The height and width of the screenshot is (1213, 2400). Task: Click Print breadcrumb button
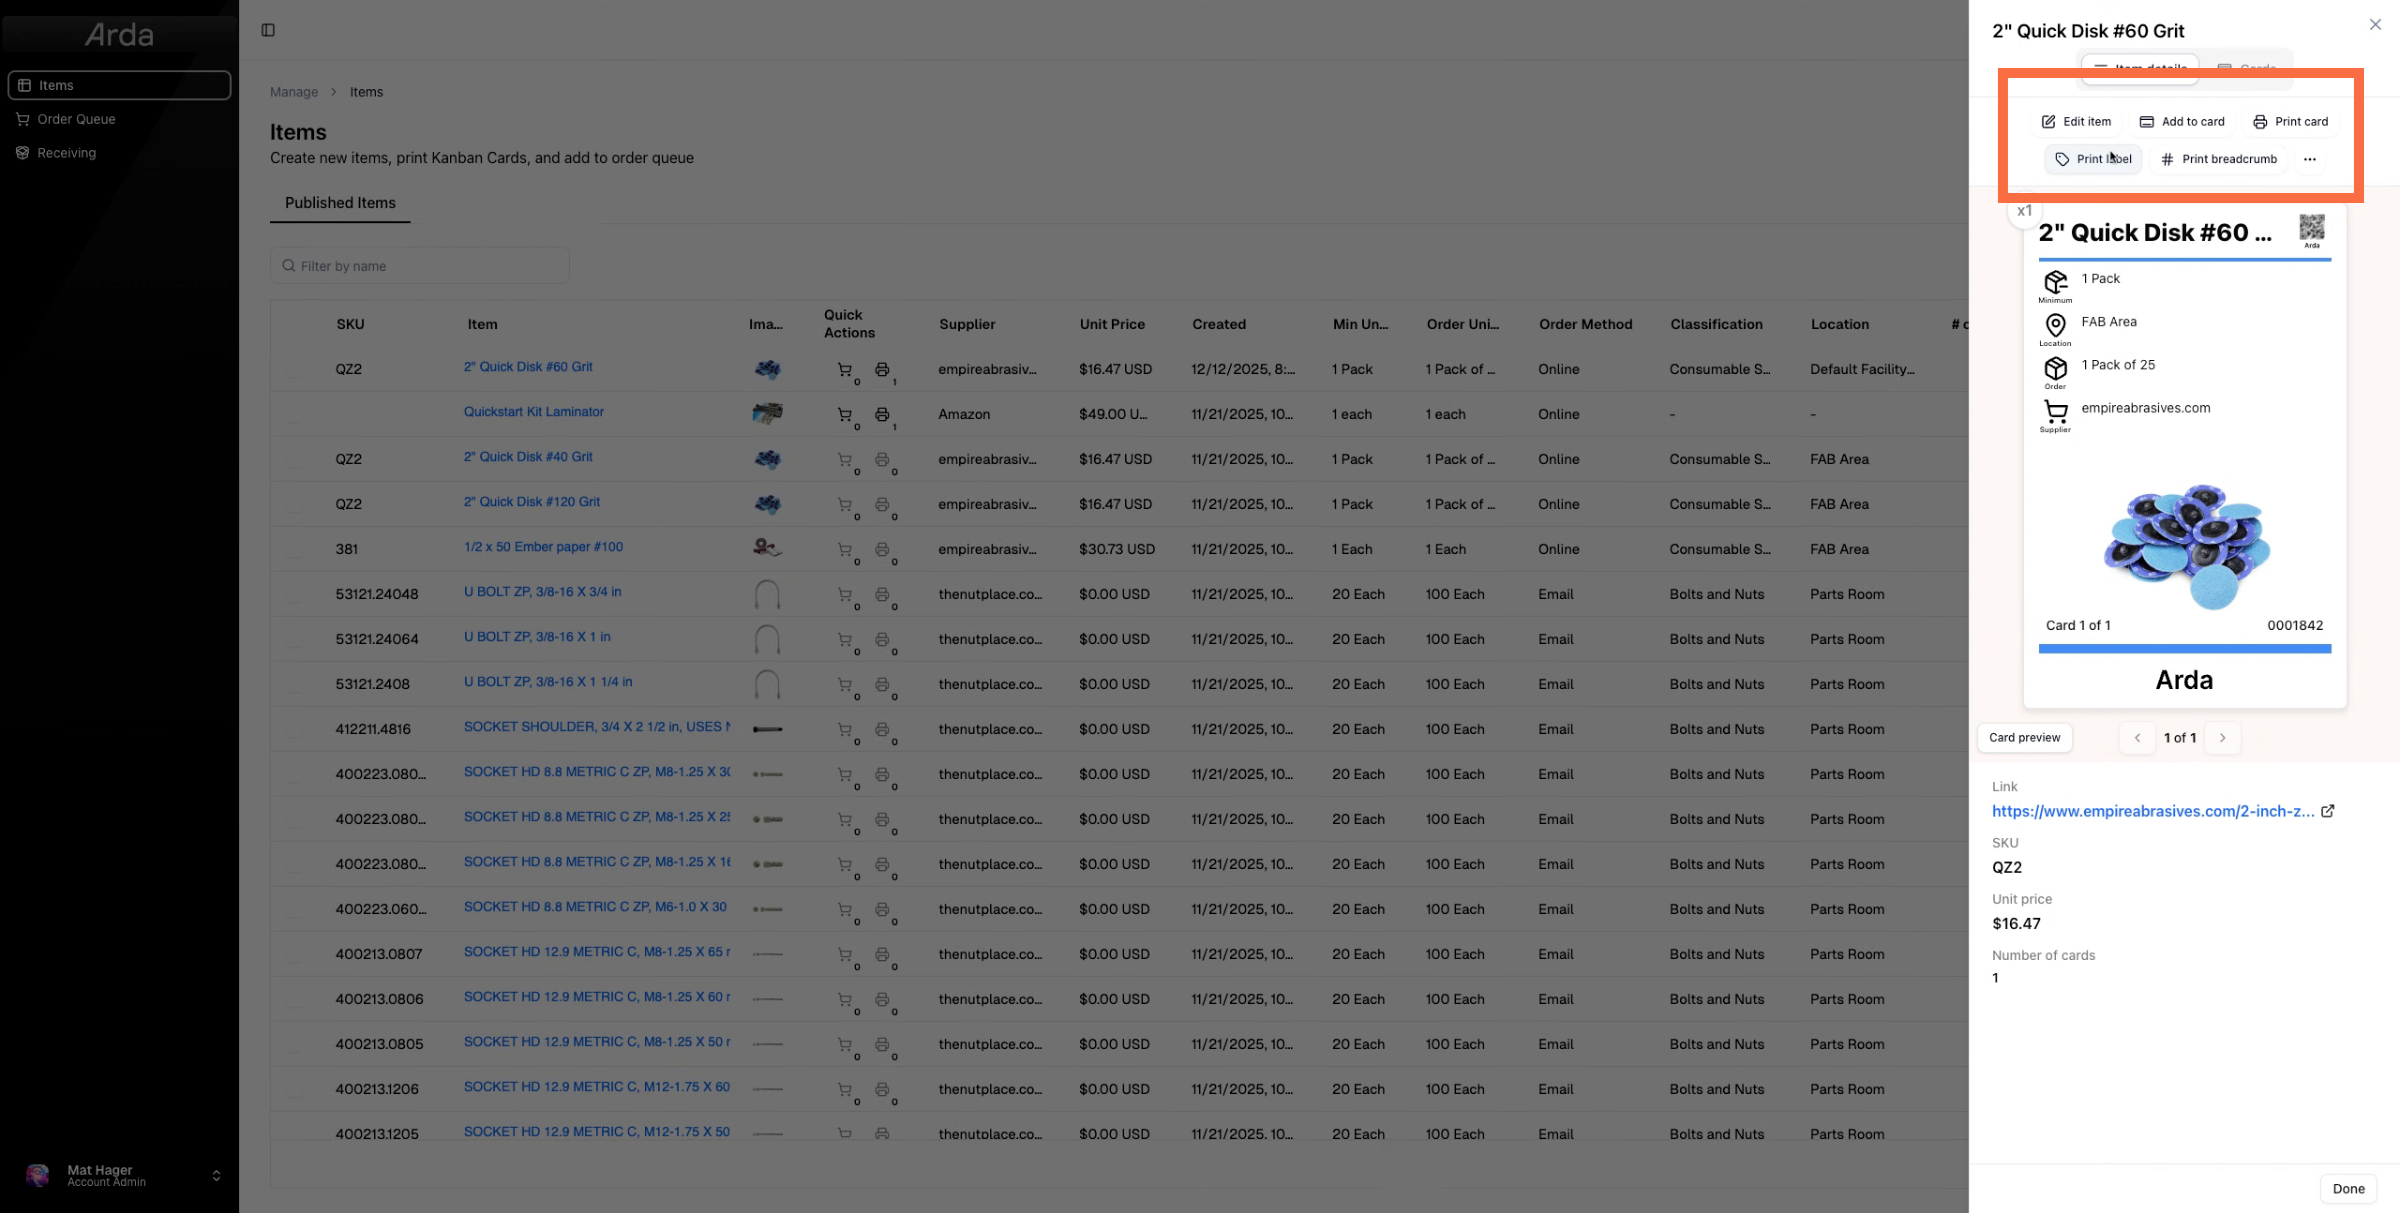coord(2219,159)
